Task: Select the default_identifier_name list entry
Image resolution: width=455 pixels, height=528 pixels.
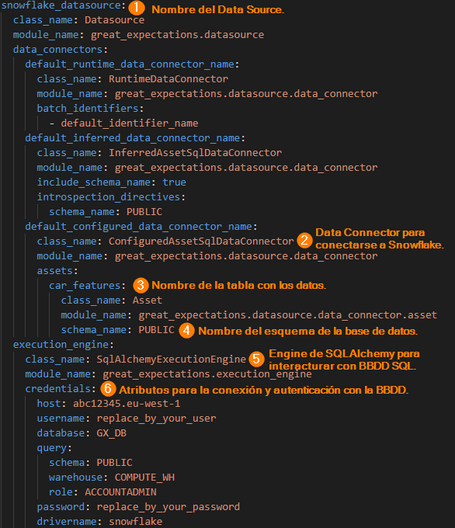Action: 129,123
